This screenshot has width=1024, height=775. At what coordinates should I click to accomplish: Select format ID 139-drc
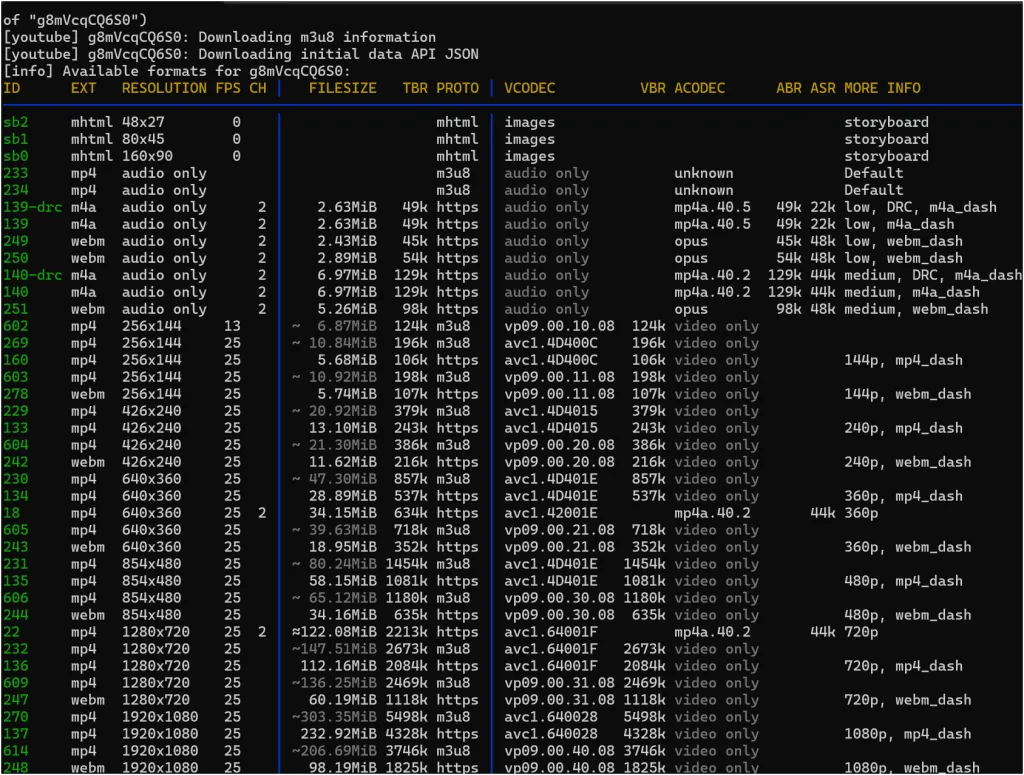(x=33, y=207)
